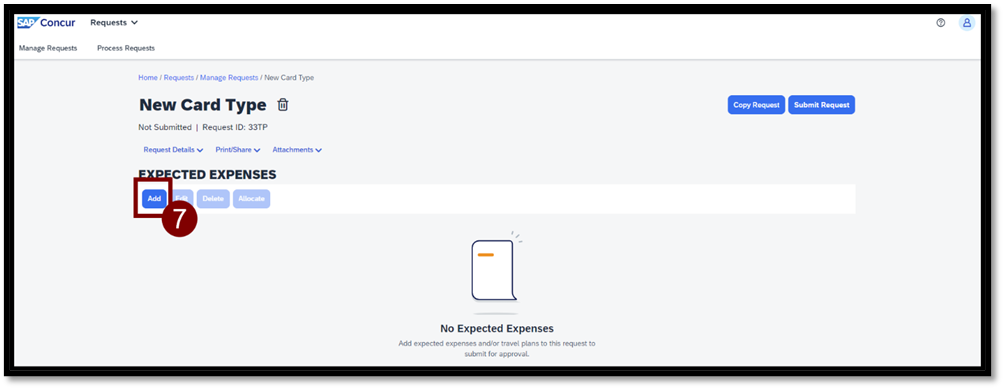Follow the Home breadcrumb link
Screen dimensions: 1004x389
tap(148, 77)
